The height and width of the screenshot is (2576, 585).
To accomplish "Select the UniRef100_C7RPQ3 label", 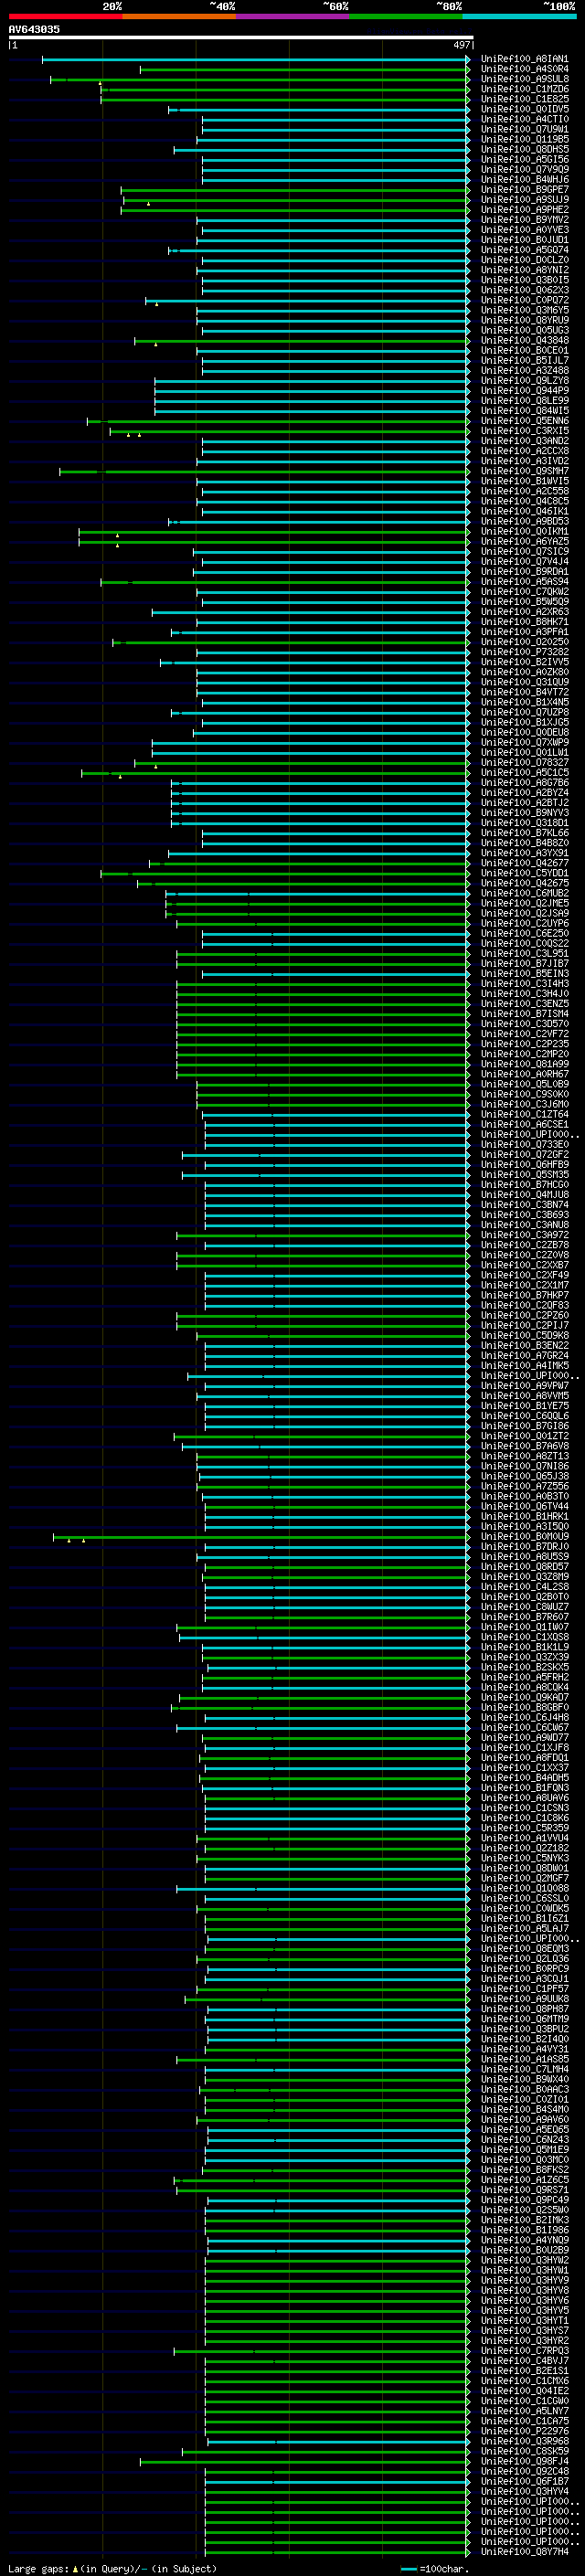I will click(x=524, y=2350).
